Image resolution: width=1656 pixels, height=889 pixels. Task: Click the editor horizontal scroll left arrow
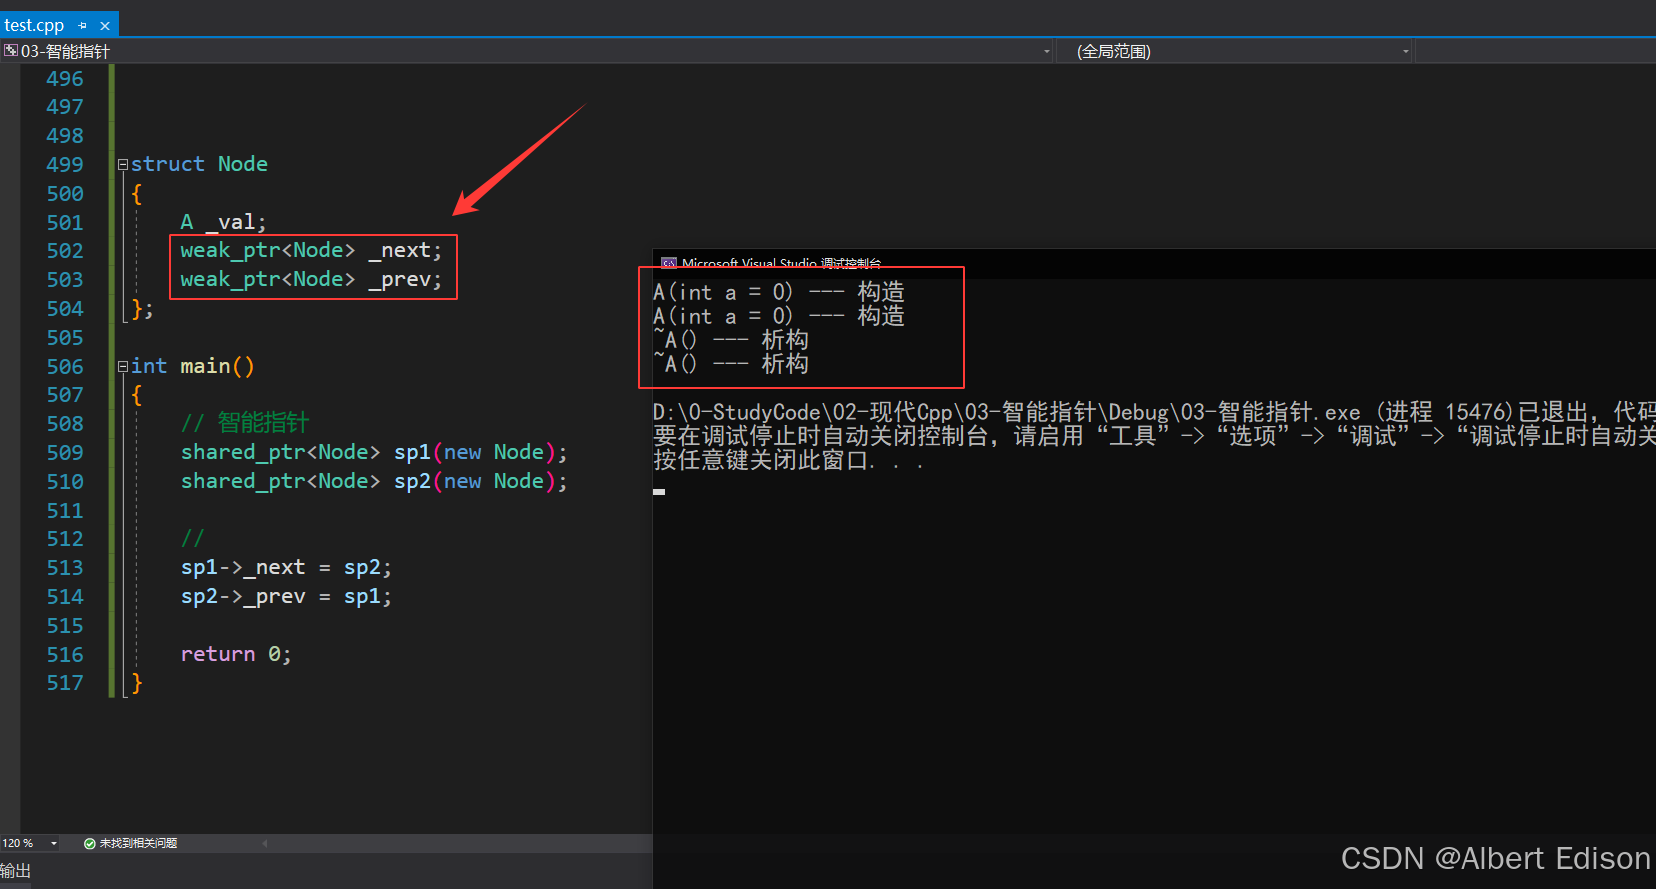(x=265, y=843)
